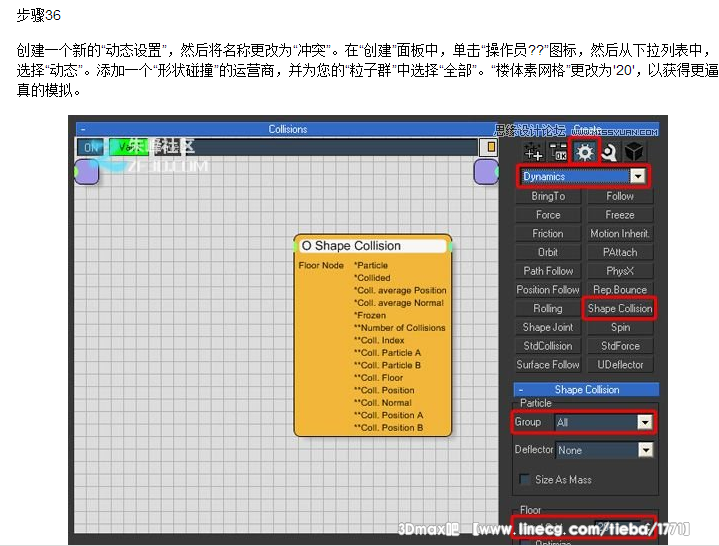This screenshot has width=719, height=546.
Task: Click the Force operator button
Action: [x=548, y=215]
